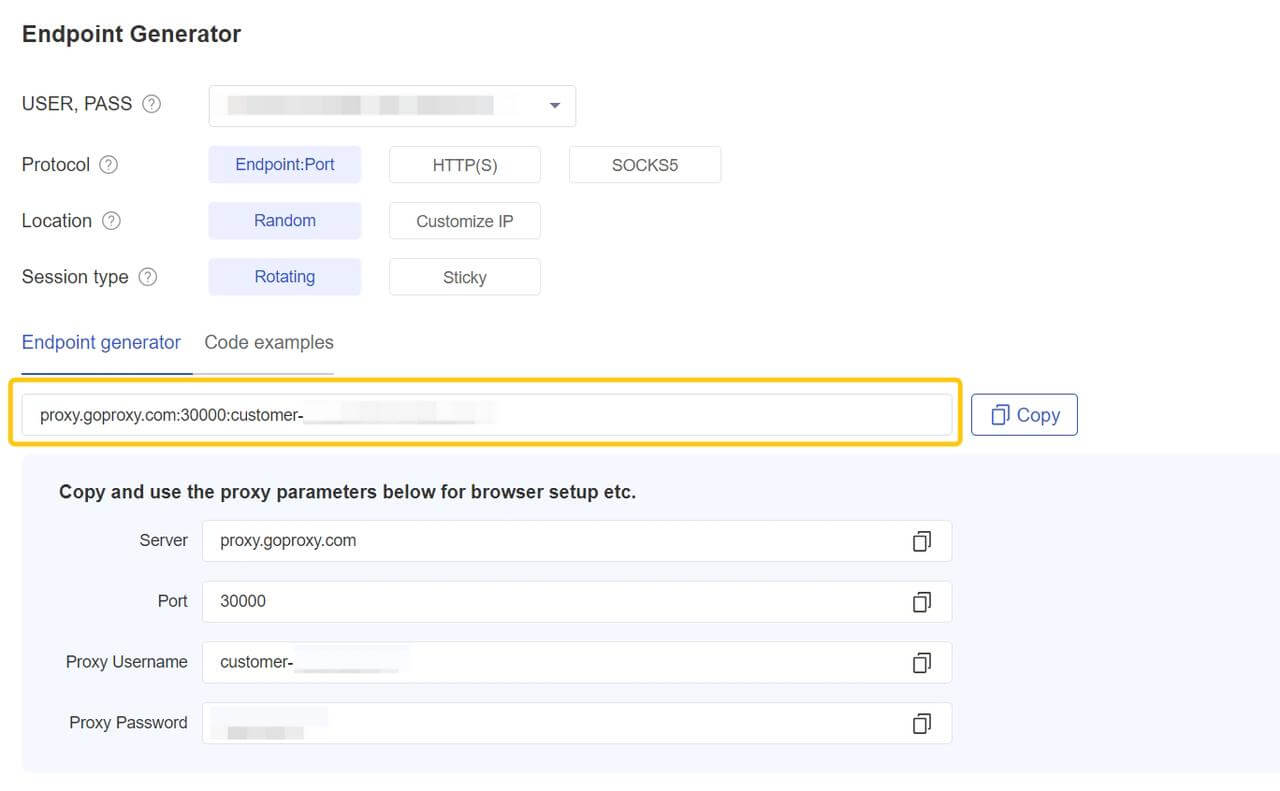Copy the Proxy Password with its icon

tap(921, 723)
